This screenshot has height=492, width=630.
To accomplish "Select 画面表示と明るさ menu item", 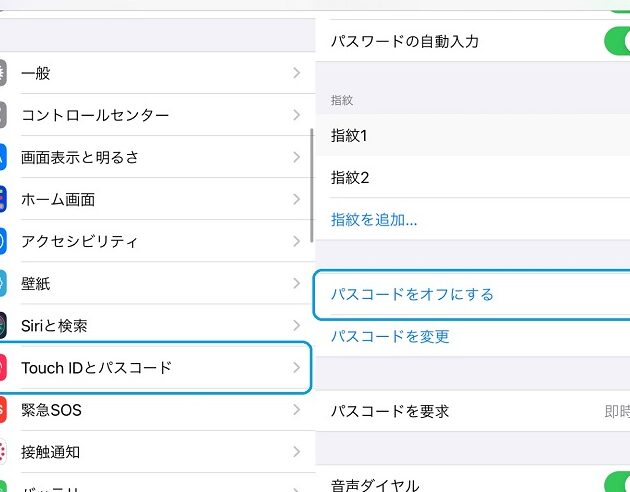I will tap(158, 157).
